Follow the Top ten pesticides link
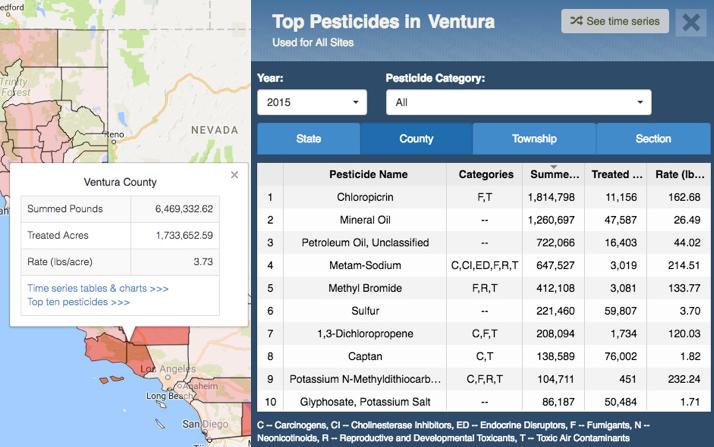The width and height of the screenshot is (714, 447). [78, 301]
